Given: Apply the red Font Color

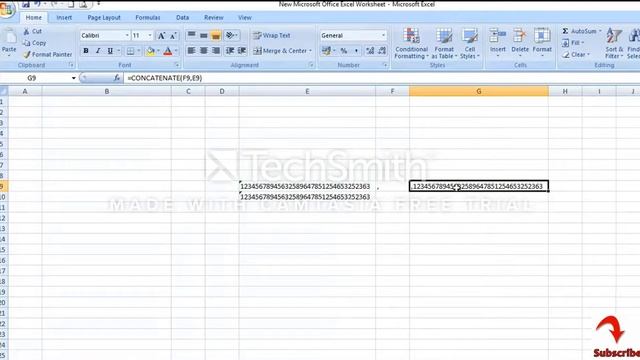Looking at the screenshot, I should point(168,51).
